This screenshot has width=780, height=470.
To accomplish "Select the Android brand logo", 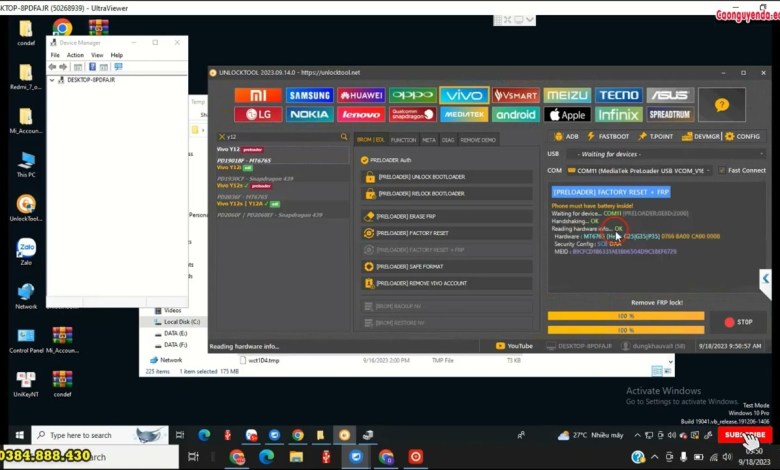I will coord(515,114).
